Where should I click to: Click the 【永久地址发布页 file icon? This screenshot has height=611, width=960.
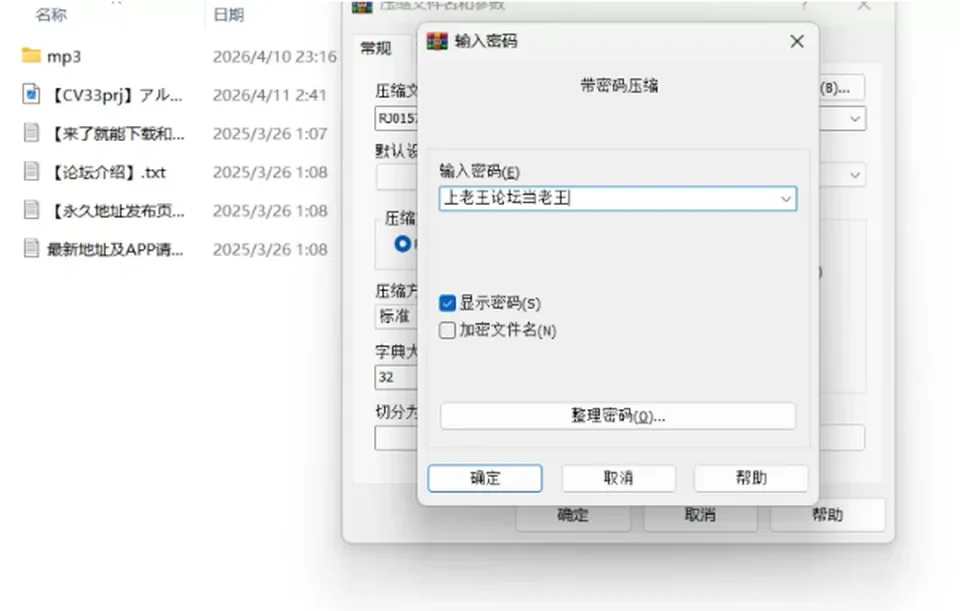pos(31,210)
